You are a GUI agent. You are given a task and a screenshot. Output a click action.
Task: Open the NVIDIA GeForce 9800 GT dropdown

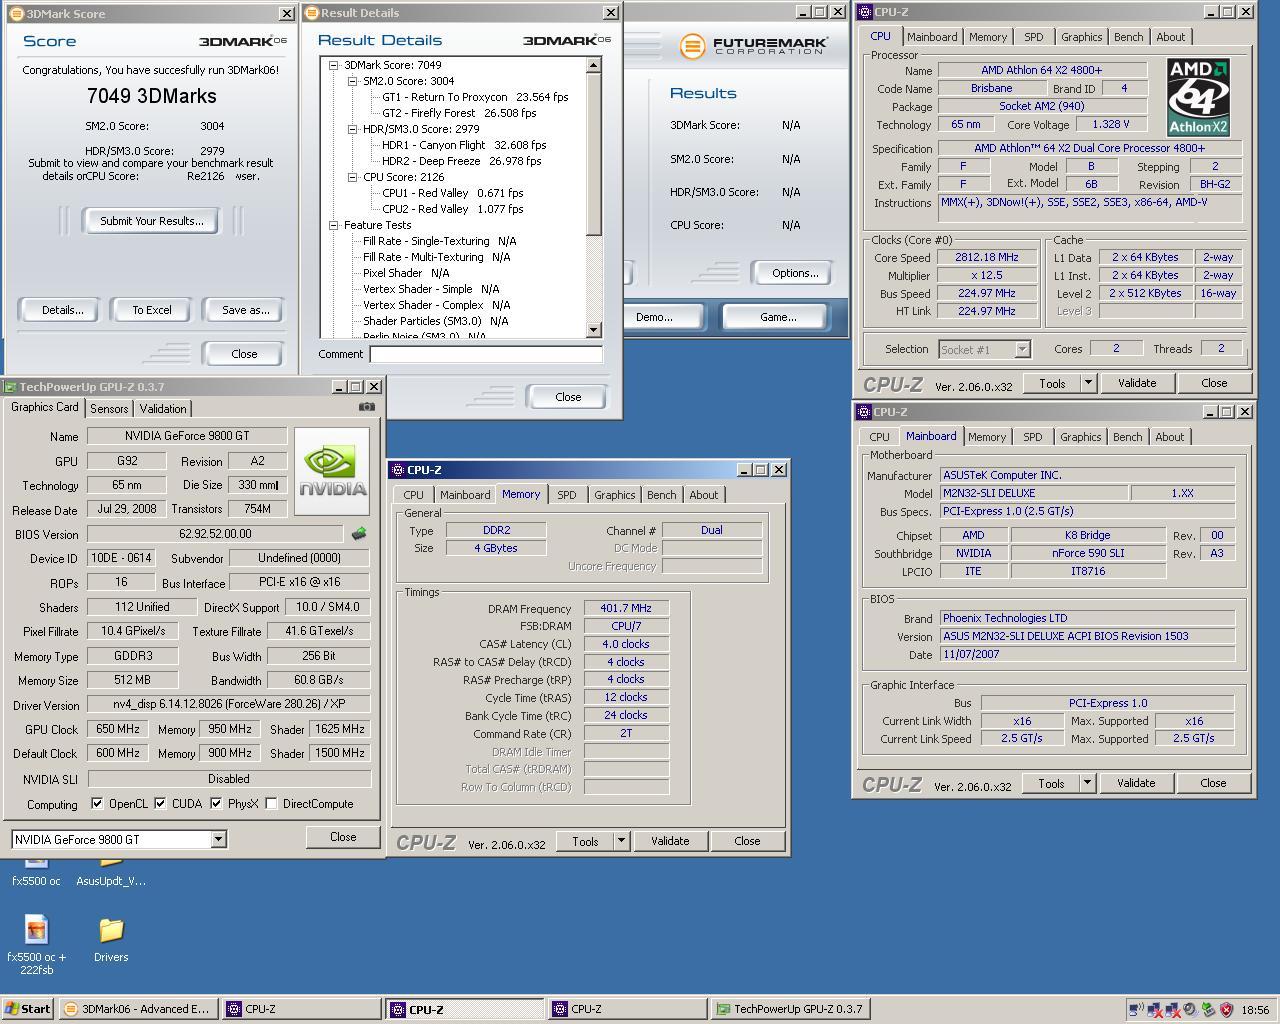[x=218, y=840]
